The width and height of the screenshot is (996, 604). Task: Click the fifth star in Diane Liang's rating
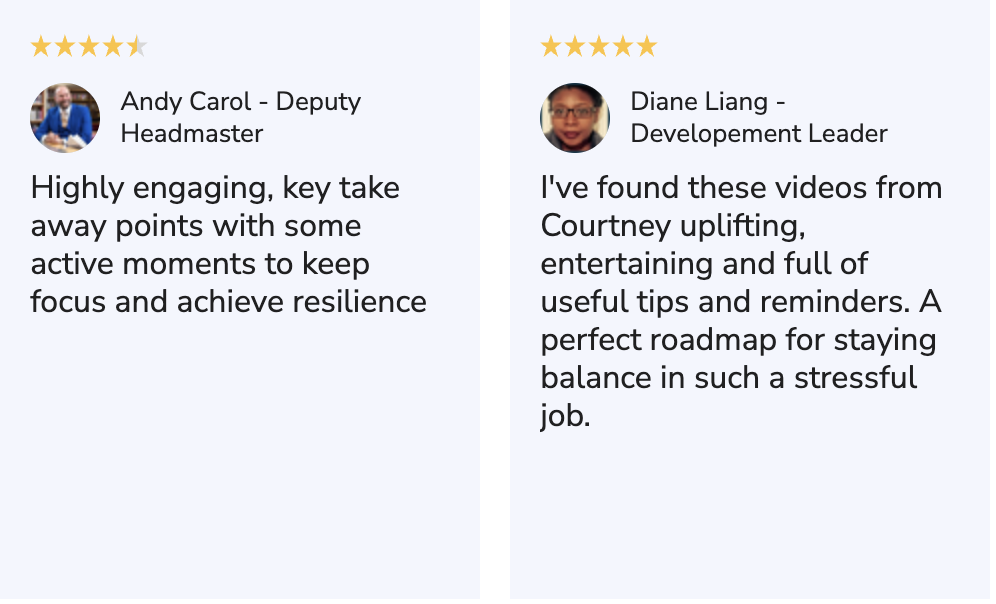[647, 46]
